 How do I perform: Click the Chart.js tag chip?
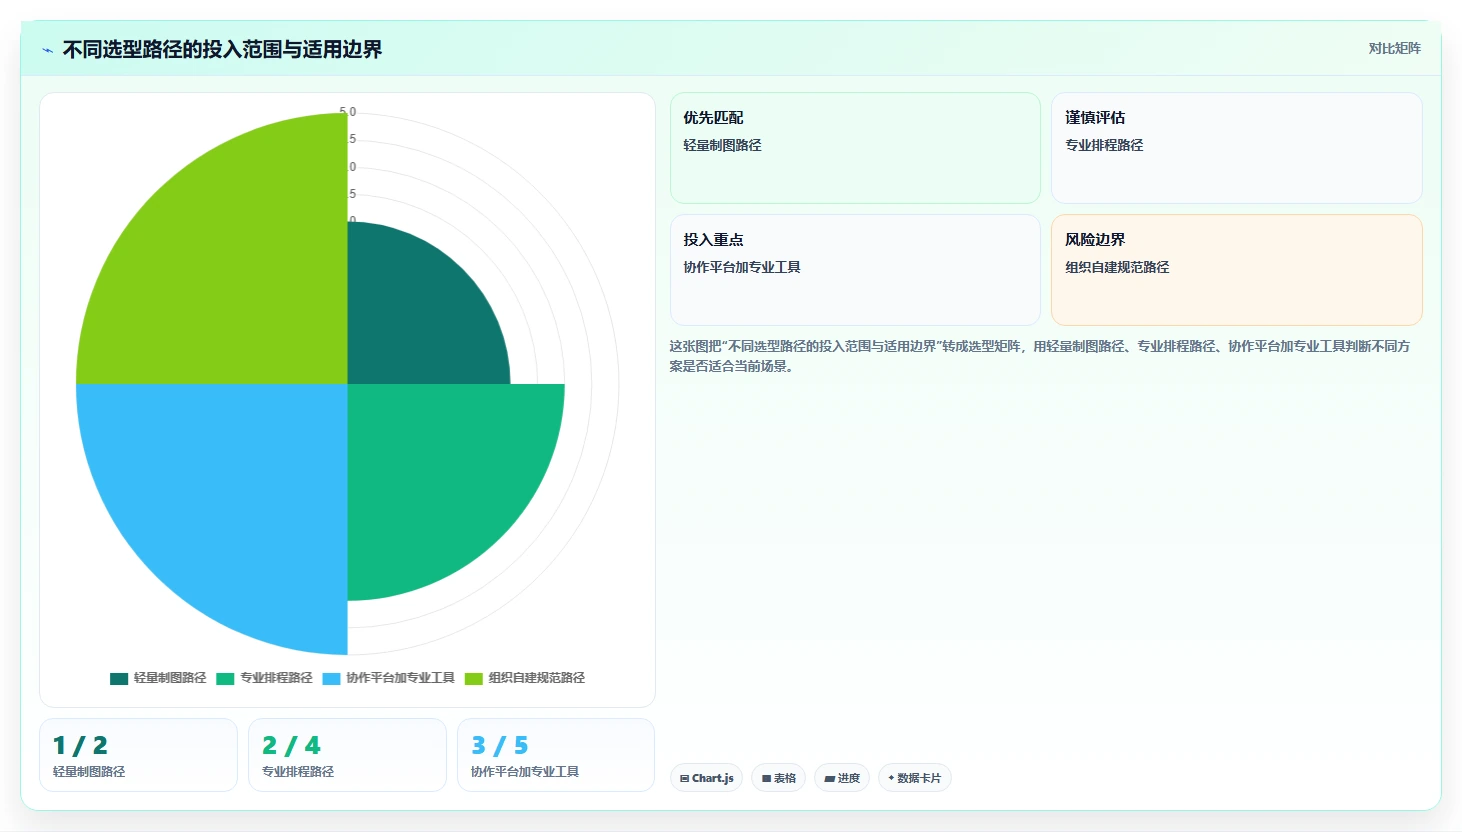coord(706,778)
